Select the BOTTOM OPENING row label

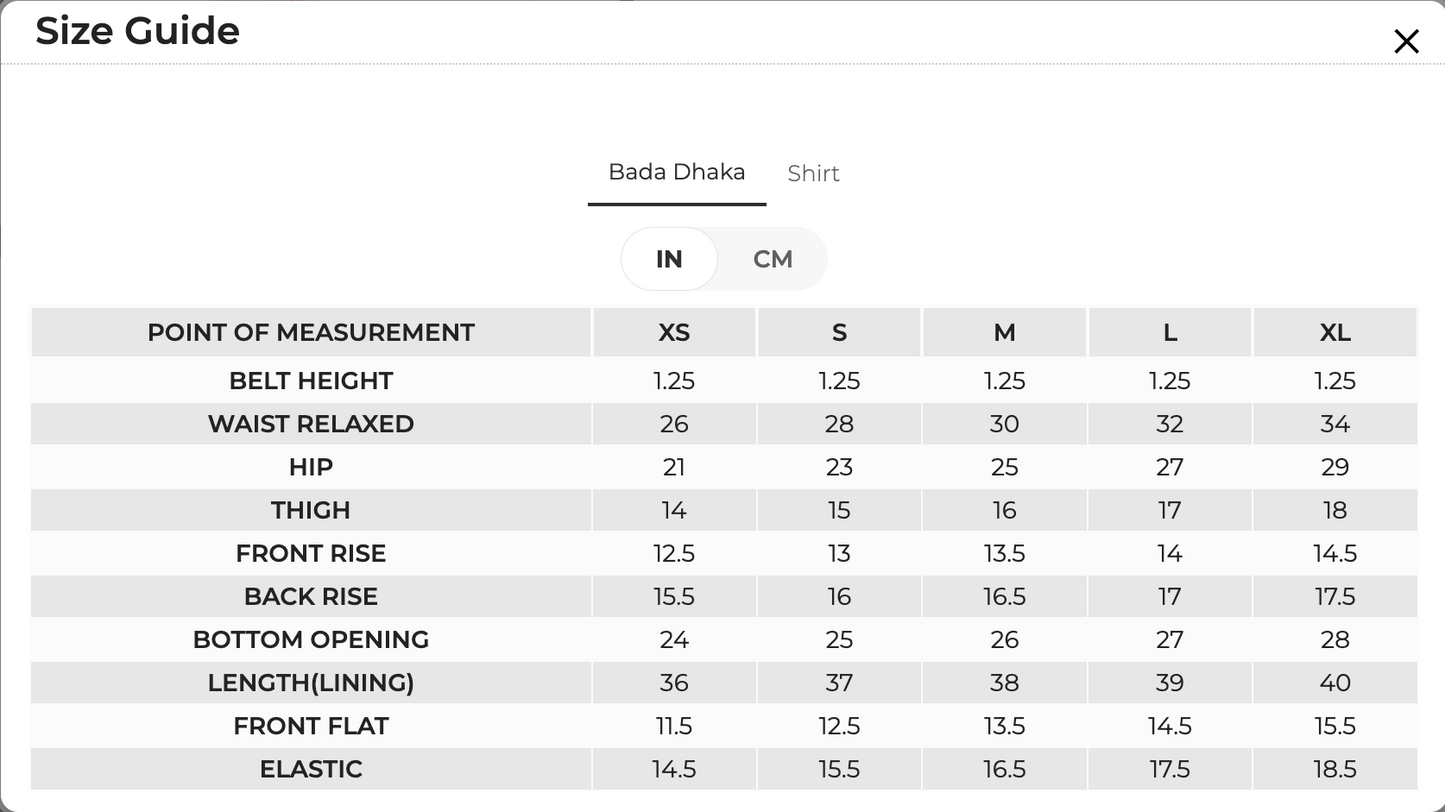click(x=311, y=639)
